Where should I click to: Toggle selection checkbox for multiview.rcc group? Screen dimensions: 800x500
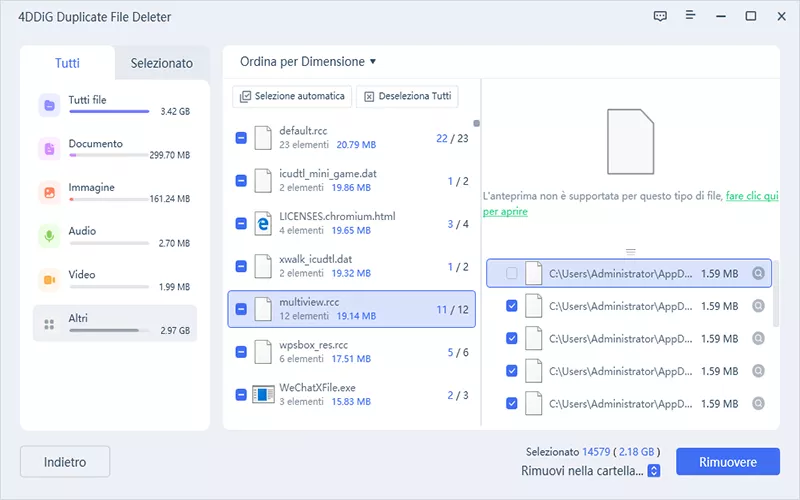click(x=241, y=309)
